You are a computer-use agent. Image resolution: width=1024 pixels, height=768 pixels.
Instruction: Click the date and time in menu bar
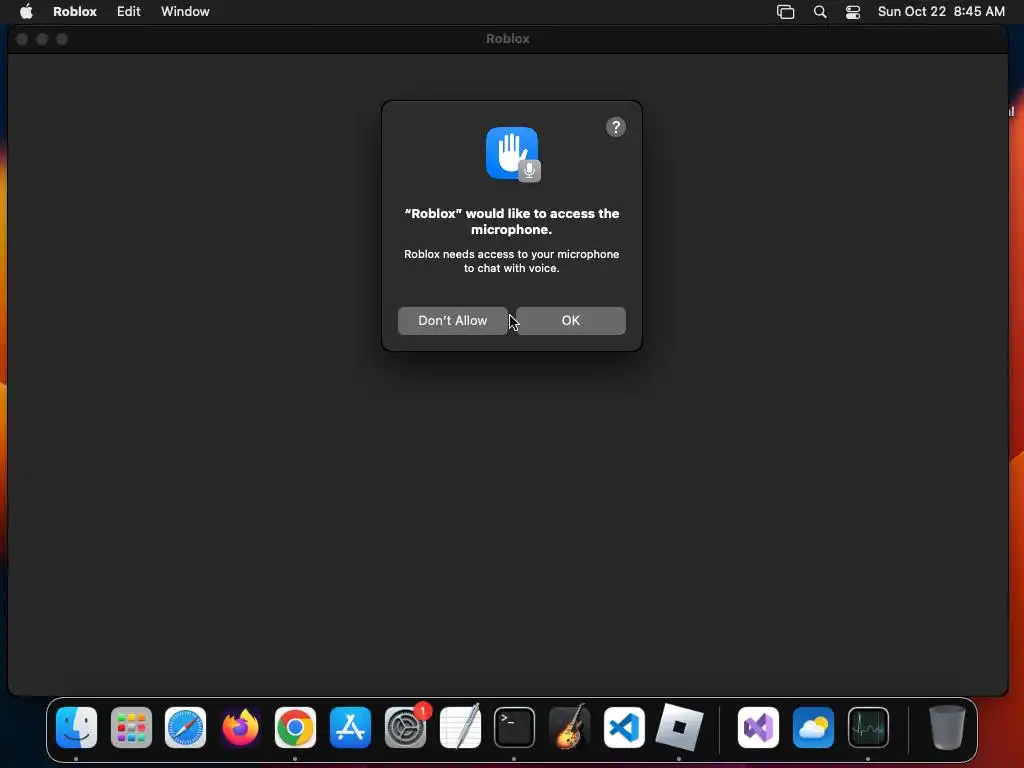(941, 12)
